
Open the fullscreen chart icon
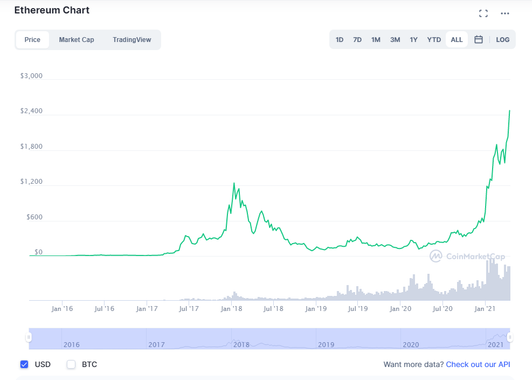pyautogui.click(x=483, y=13)
